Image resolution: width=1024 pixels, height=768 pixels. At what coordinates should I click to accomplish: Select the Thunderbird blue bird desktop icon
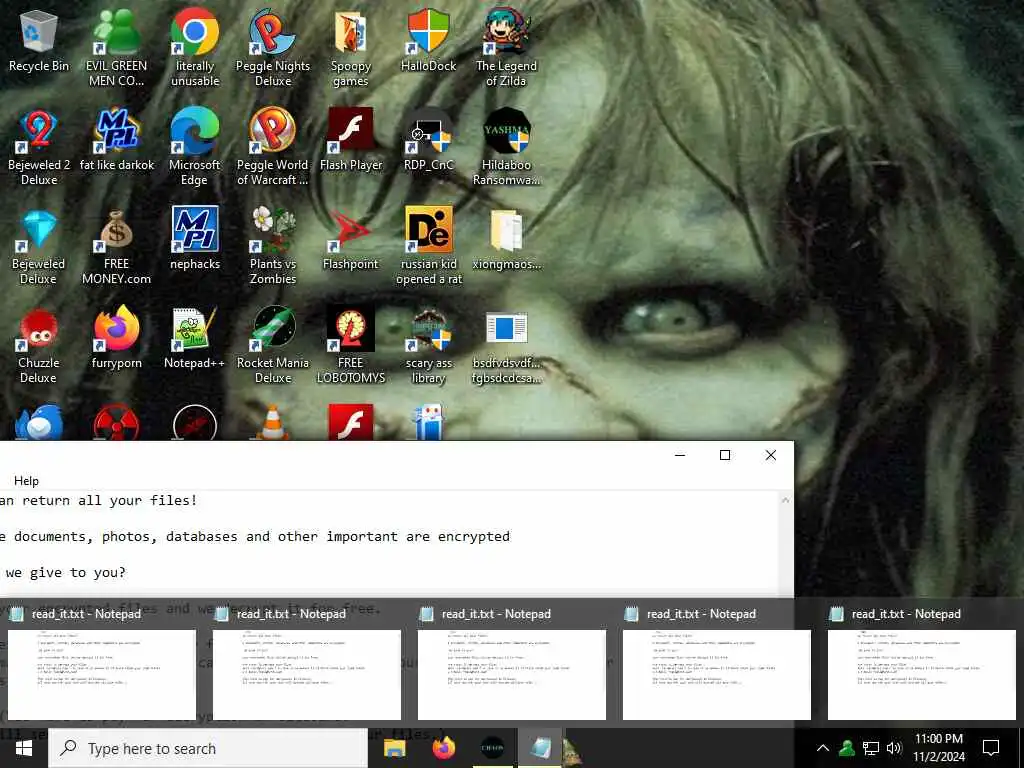click(x=39, y=423)
